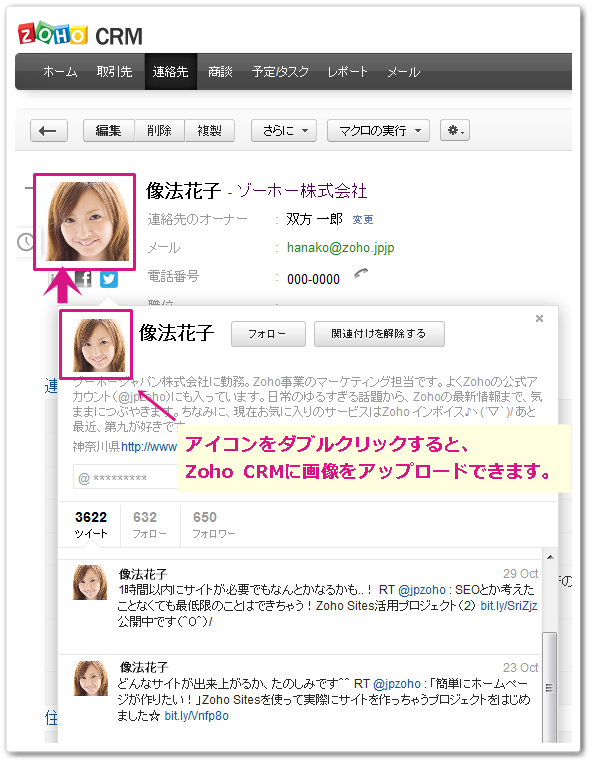Viewport: 593px width, 764px height.
Task: Open the http://www profile link
Action: tap(149, 446)
